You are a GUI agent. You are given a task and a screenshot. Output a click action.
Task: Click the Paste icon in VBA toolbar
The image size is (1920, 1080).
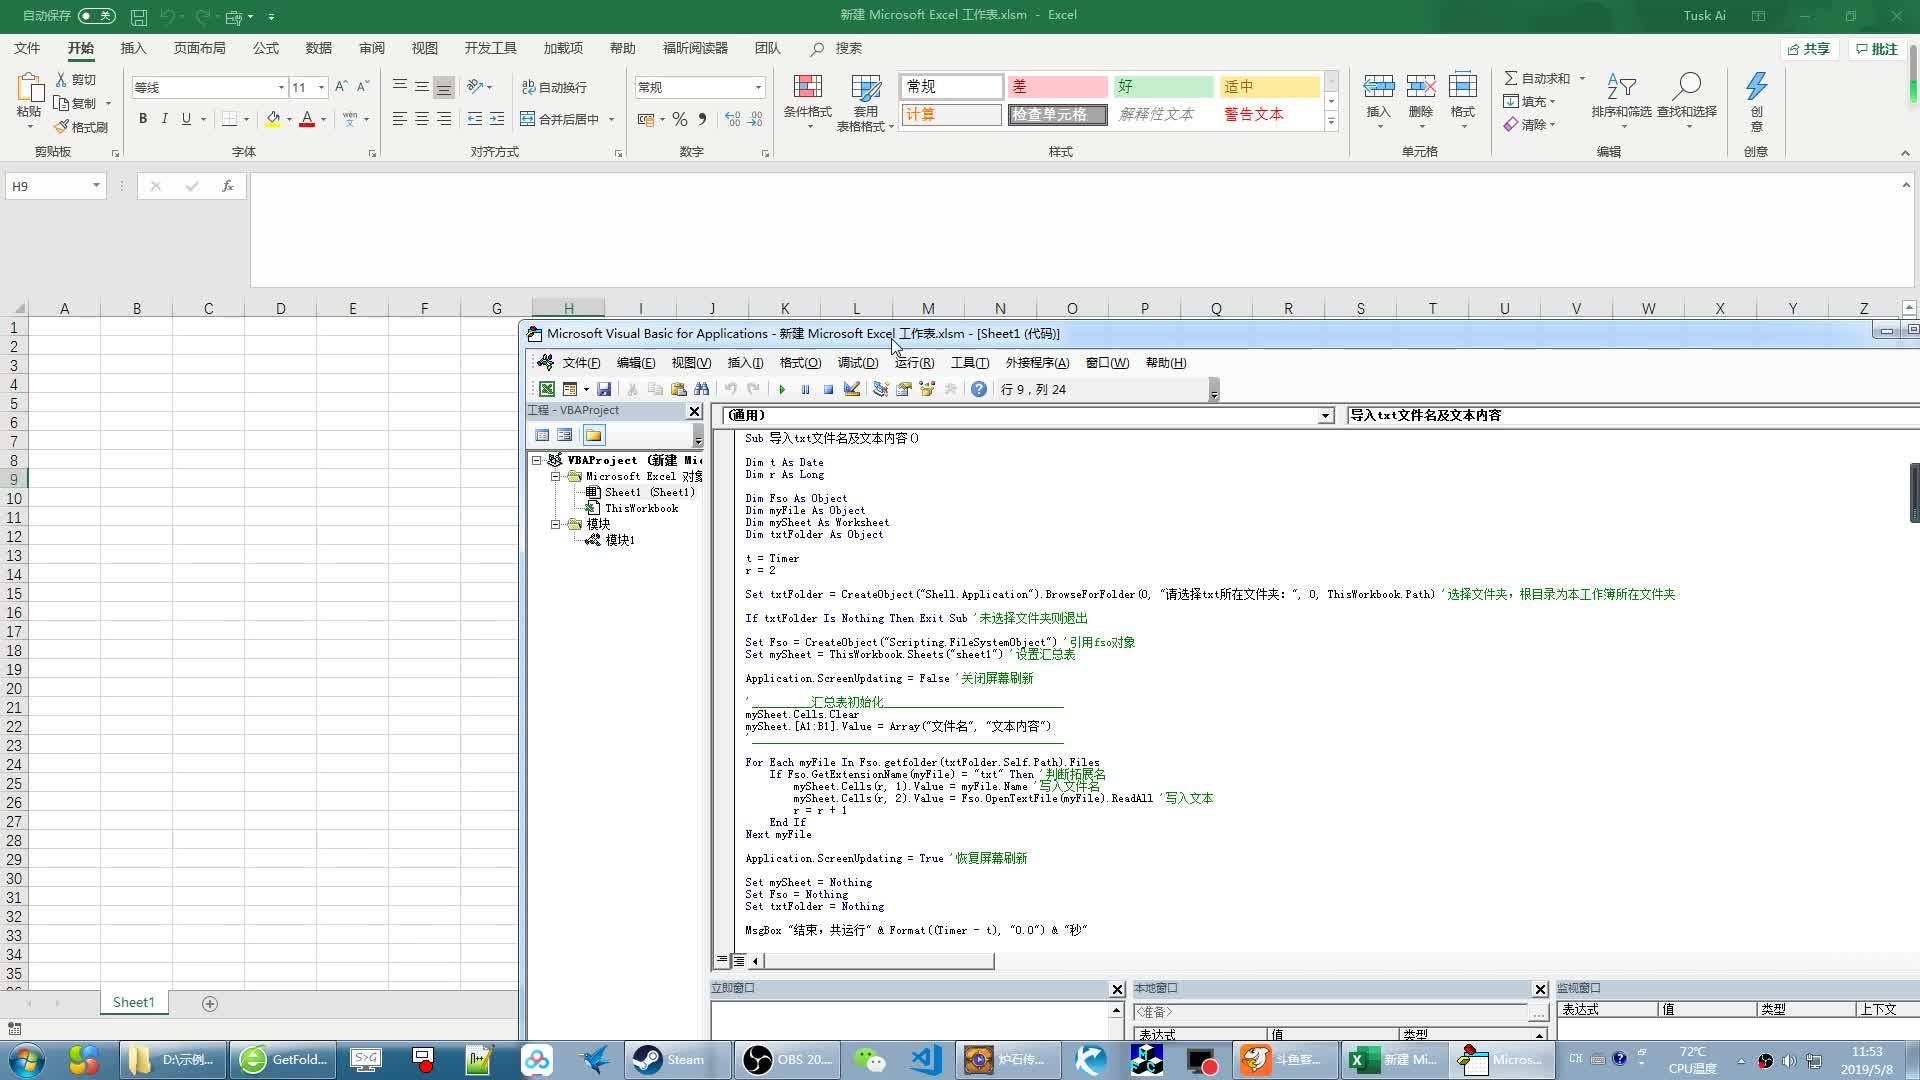[679, 389]
